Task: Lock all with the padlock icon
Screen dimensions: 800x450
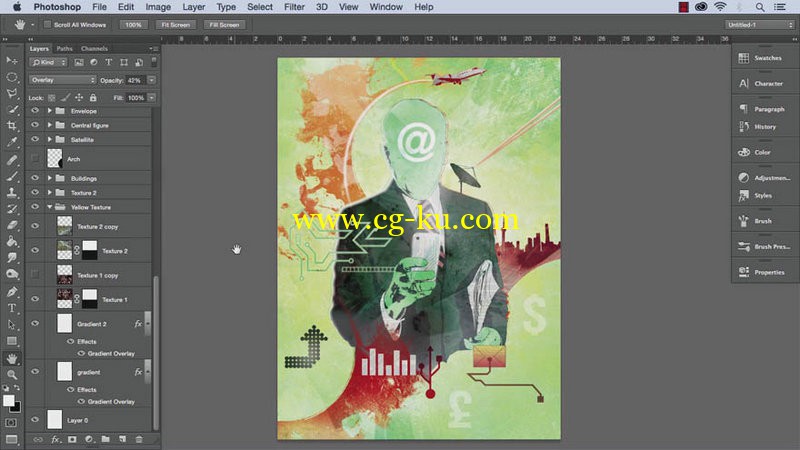Action: point(93,97)
